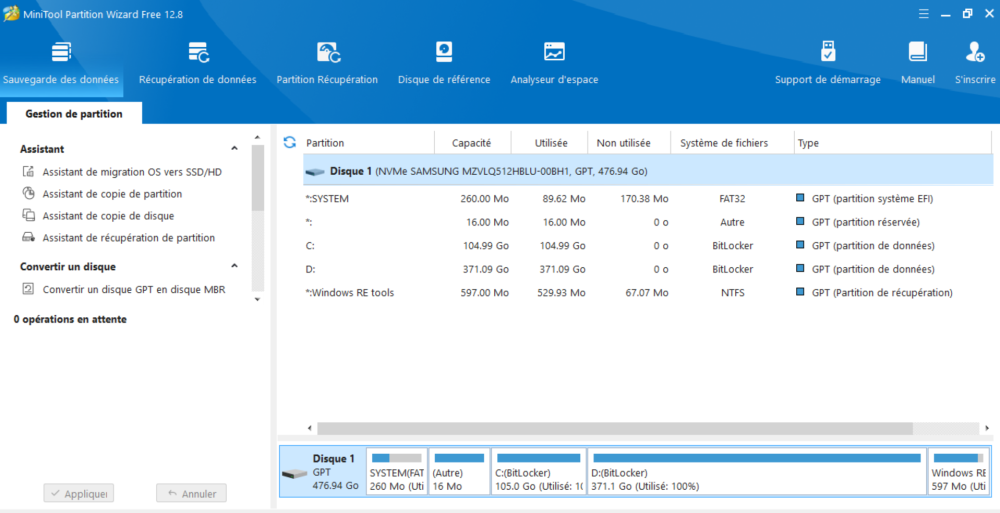Image resolution: width=1000 pixels, height=513 pixels.
Task: Launch Assistant de migration OS vers SSD/HD
Action: (x=132, y=172)
